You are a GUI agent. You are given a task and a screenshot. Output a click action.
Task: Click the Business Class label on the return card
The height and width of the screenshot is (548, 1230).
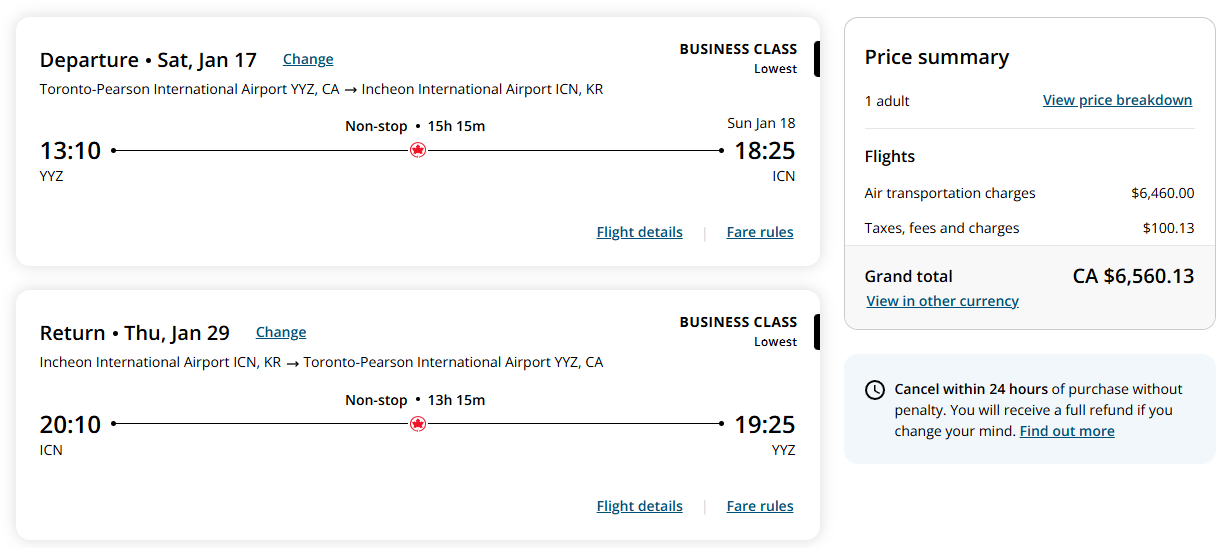coord(738,322)
